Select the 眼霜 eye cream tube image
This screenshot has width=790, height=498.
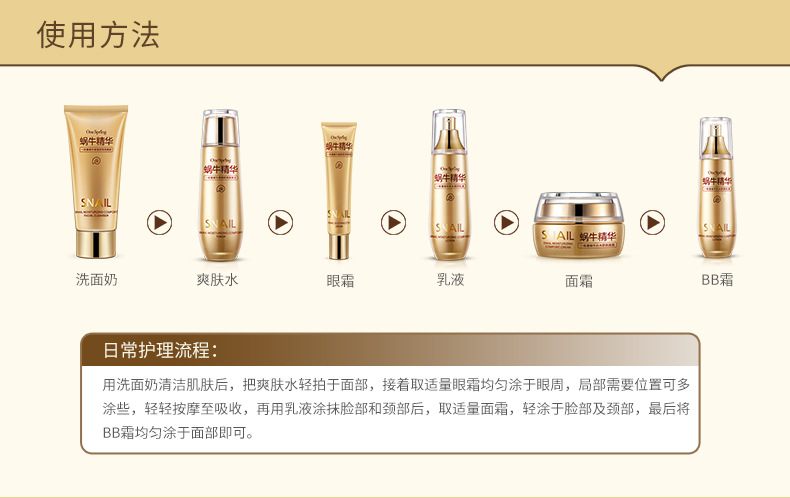coord(339,190)
